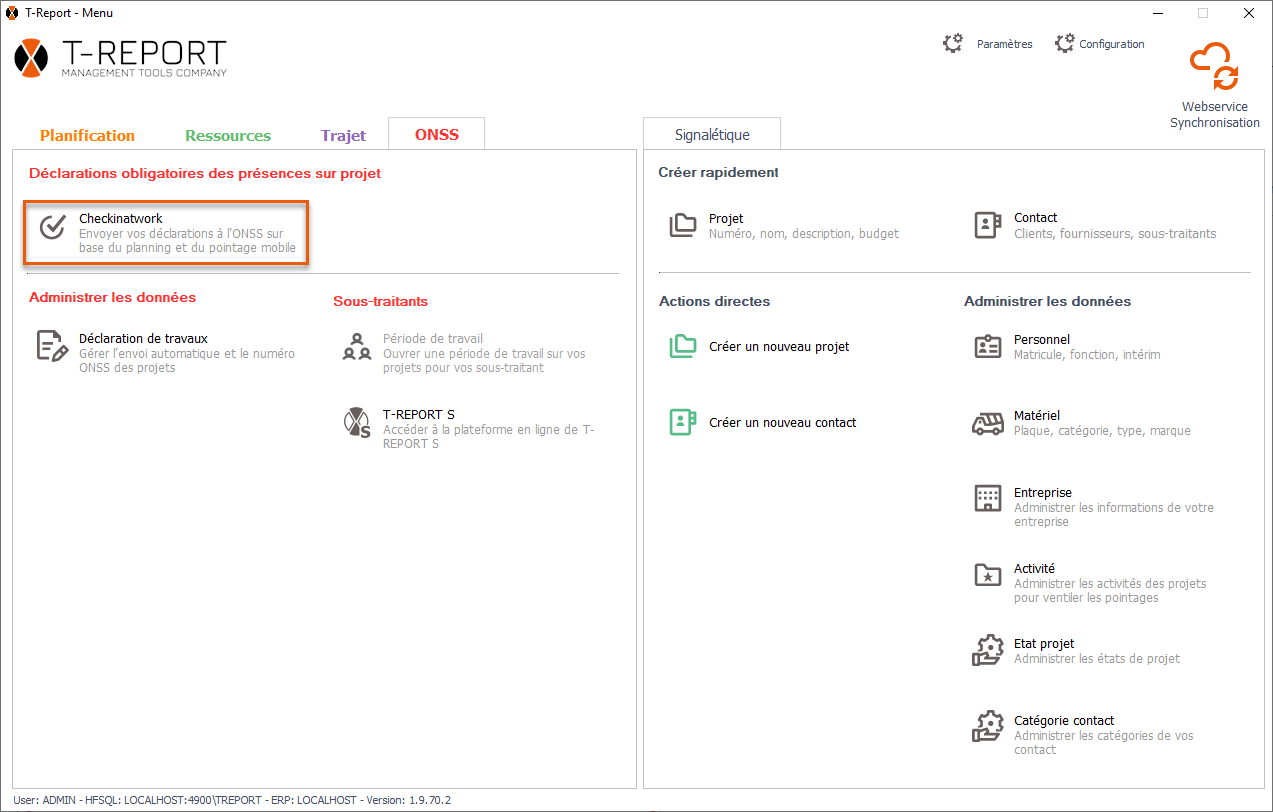Click the Webservice Synchronisation cloud icon
The width and height of the screenshot is (1273, 812).
(1214, 70)
